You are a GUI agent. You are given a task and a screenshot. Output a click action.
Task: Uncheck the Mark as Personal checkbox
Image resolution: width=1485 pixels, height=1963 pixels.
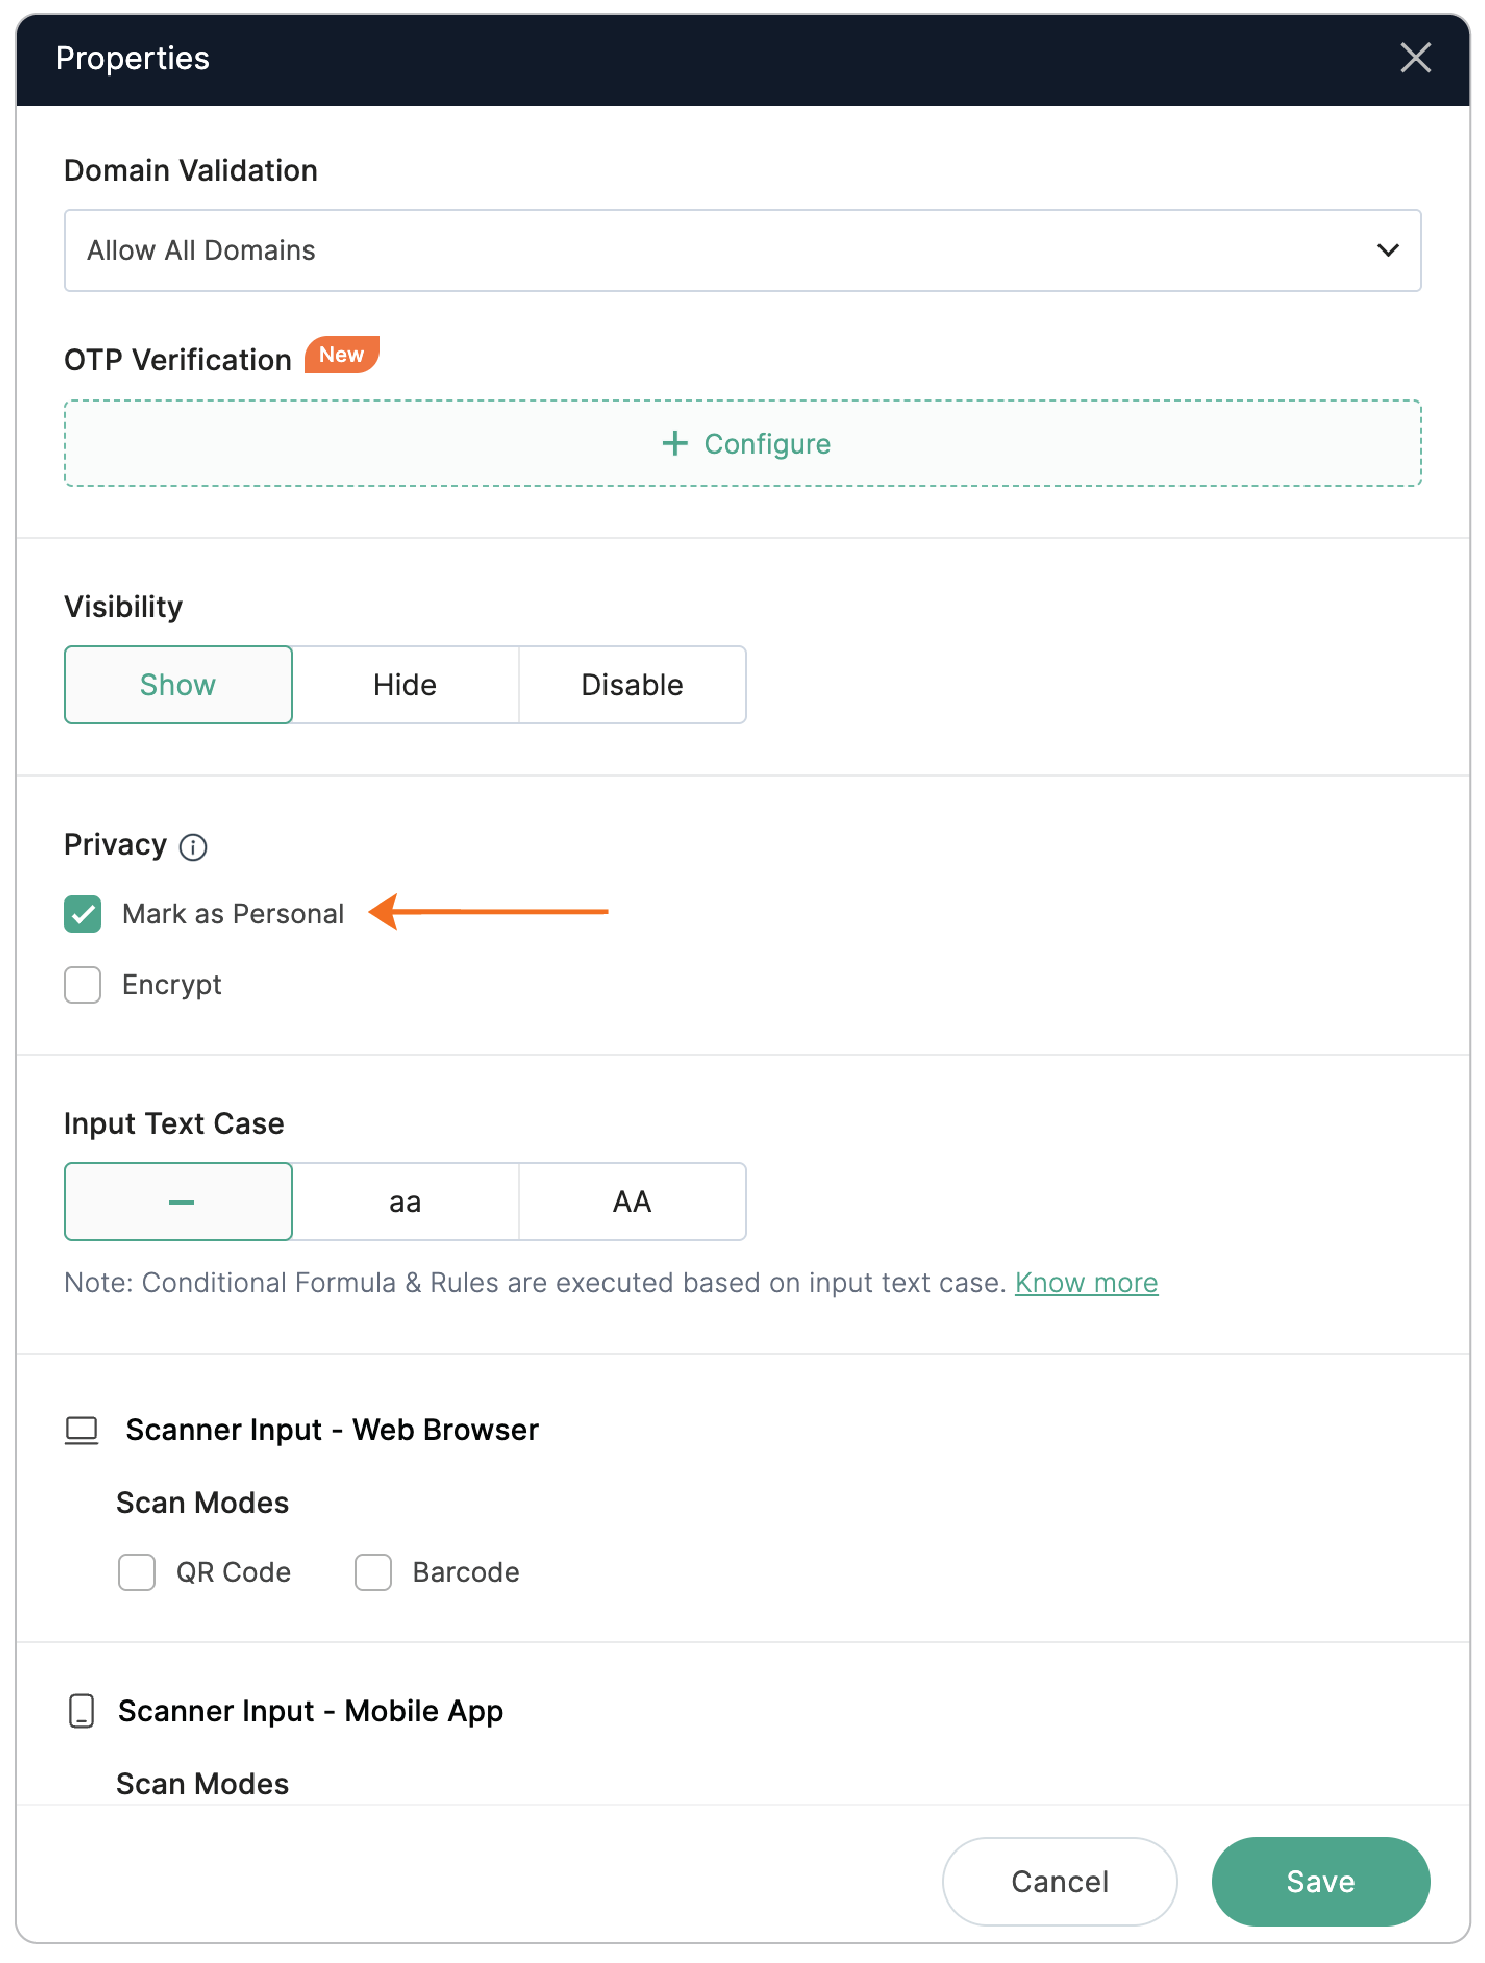(83, 914)
